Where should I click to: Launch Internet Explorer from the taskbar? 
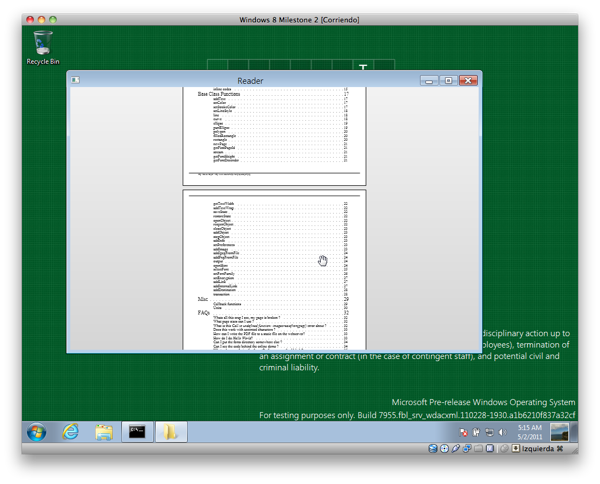pyautogui.click(x=70, y=432)
